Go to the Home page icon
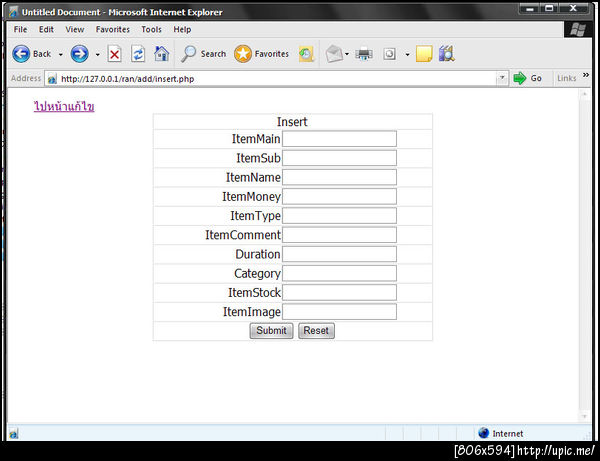The height and width of the screenshot is (461, 600). pyautogui.click(x=161, y=54)
